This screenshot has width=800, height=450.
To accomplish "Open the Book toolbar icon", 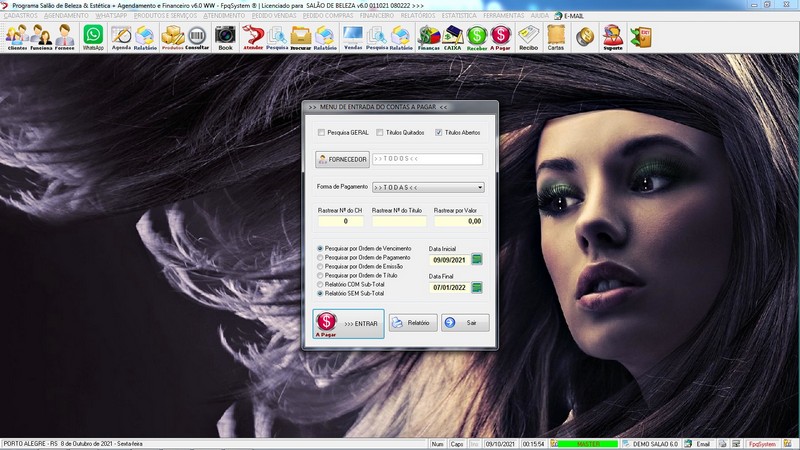I will pyautogui.click(x=225, y=37).
